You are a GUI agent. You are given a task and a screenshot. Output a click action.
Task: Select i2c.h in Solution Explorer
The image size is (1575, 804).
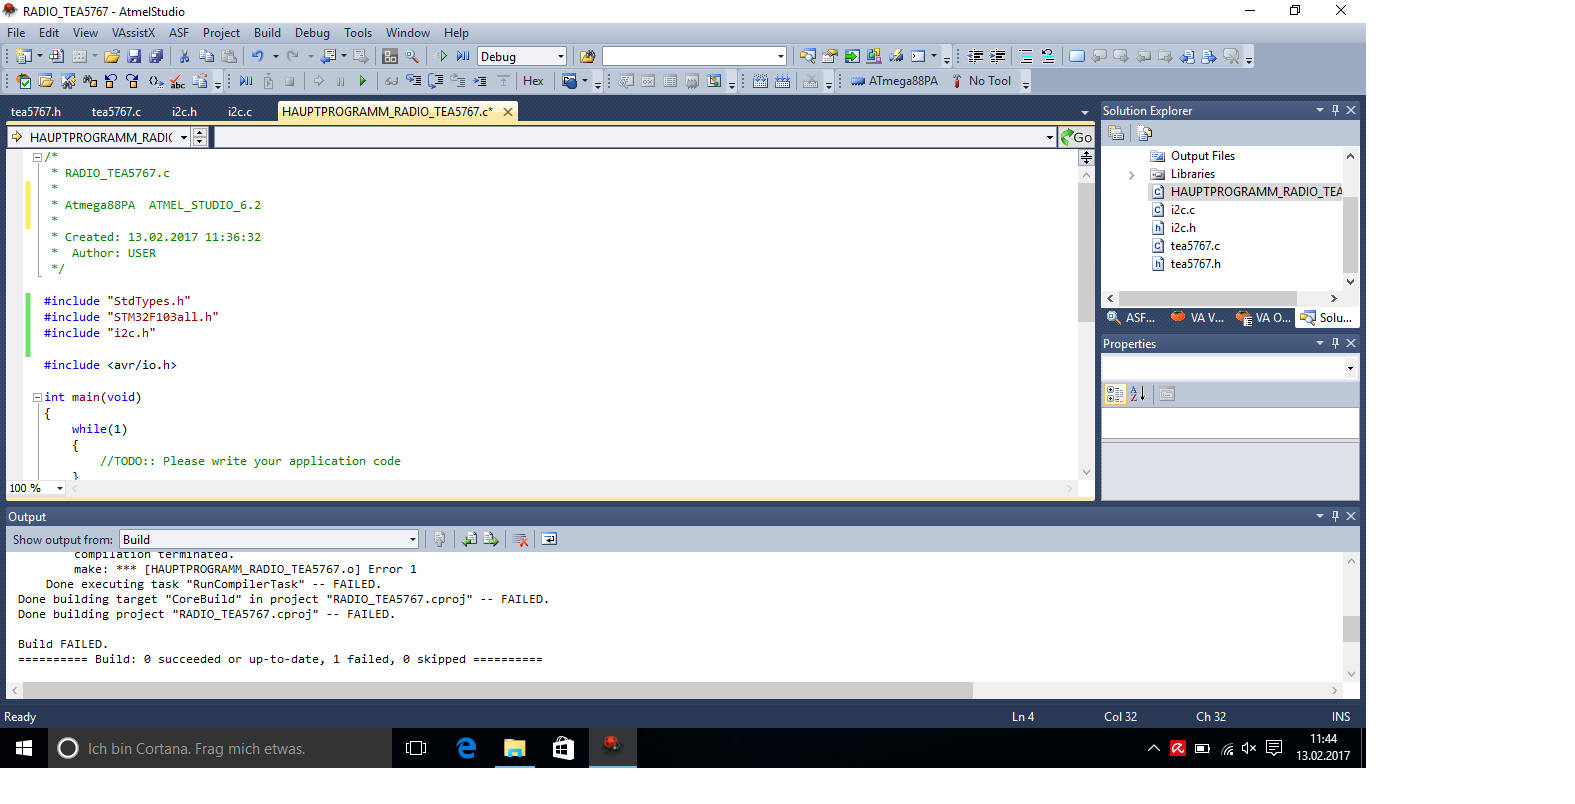click(1183, 228)
